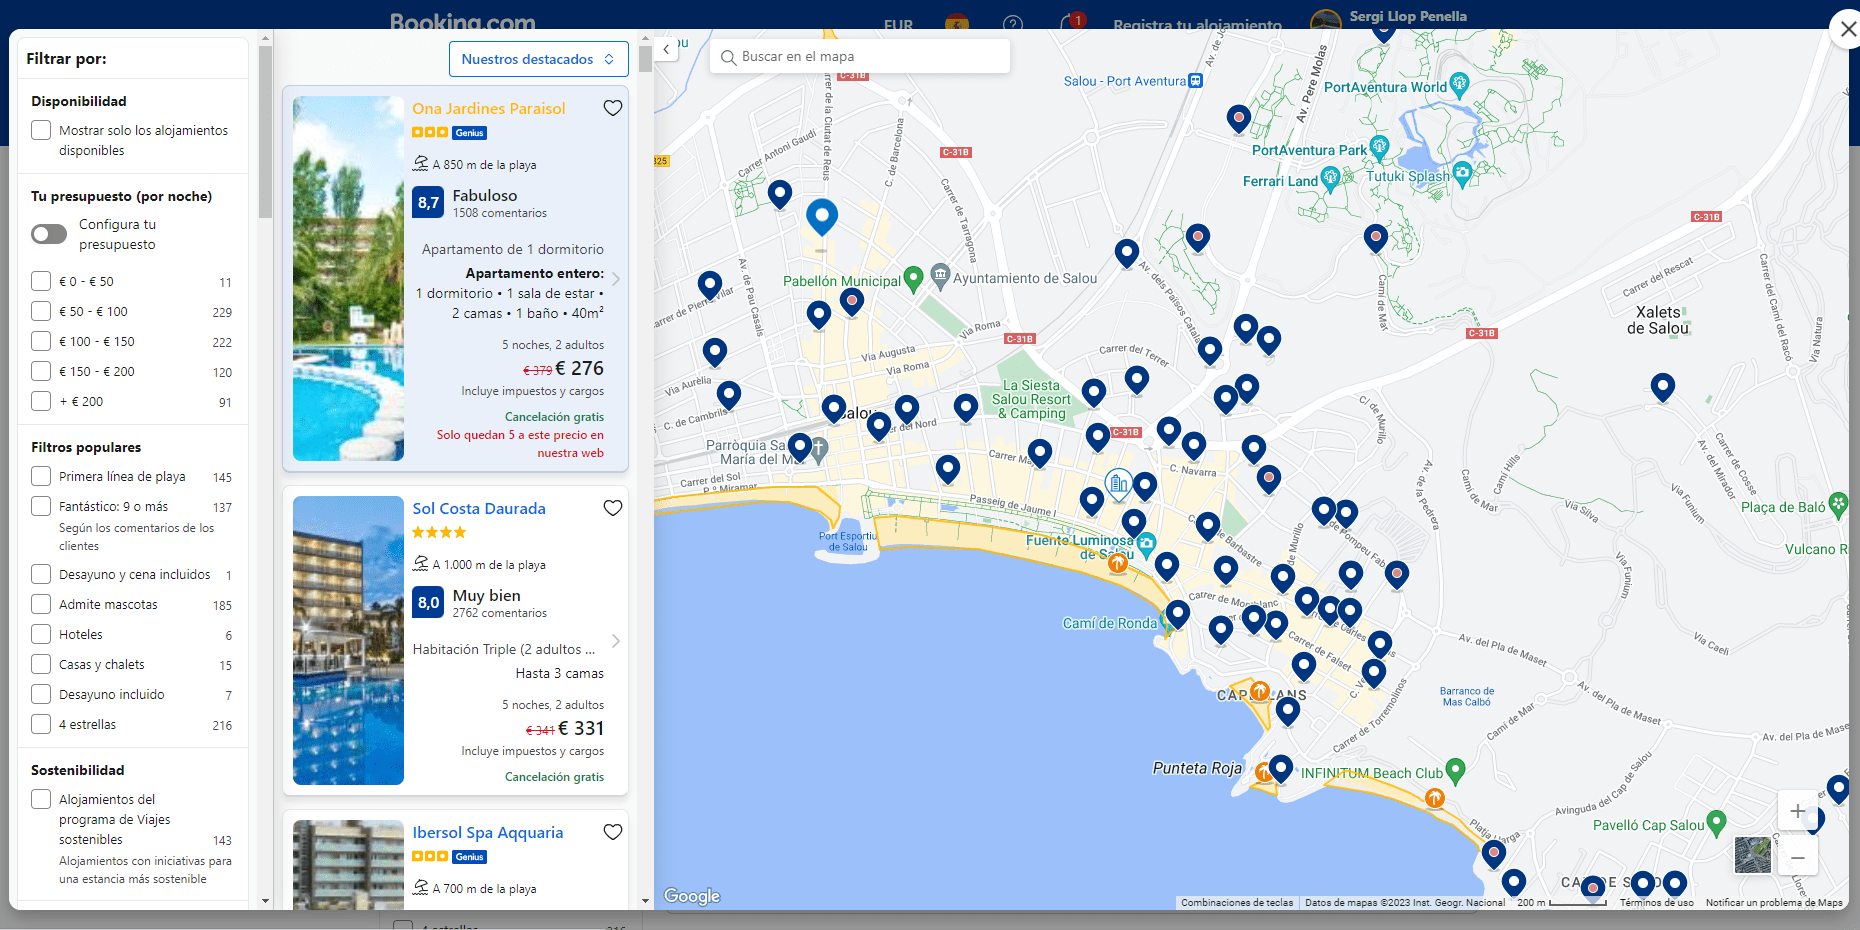Check the € 0 - € 50 budget filter

point(41,281)
